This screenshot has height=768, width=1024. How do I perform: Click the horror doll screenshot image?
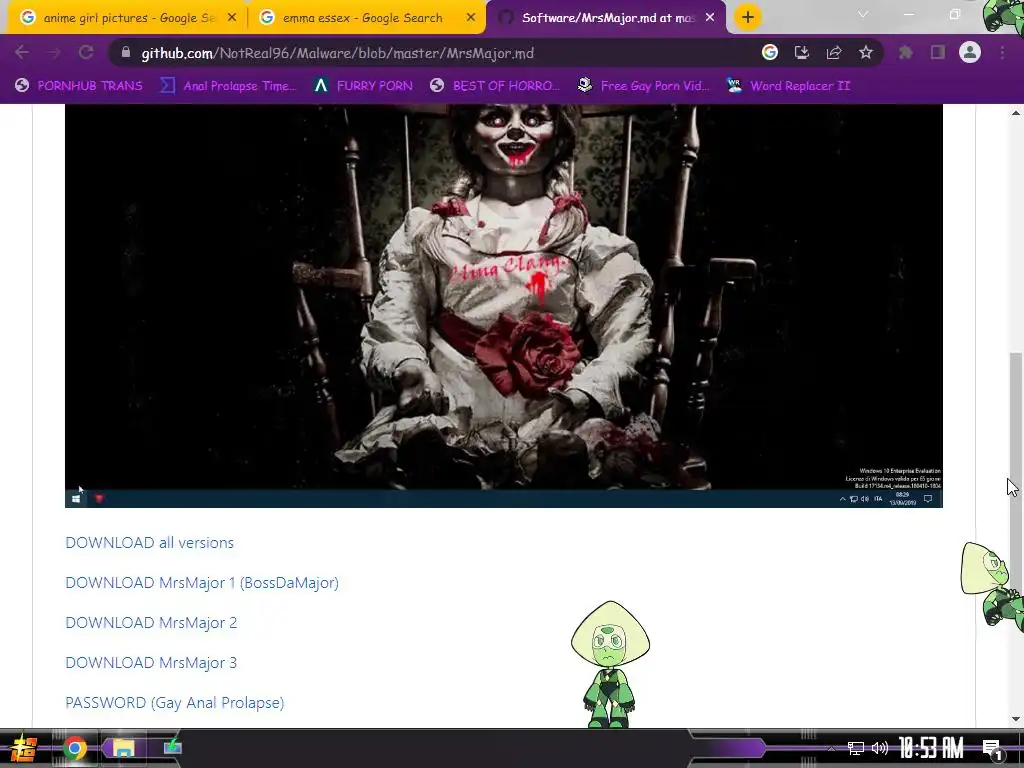click(x=504, y=306)
